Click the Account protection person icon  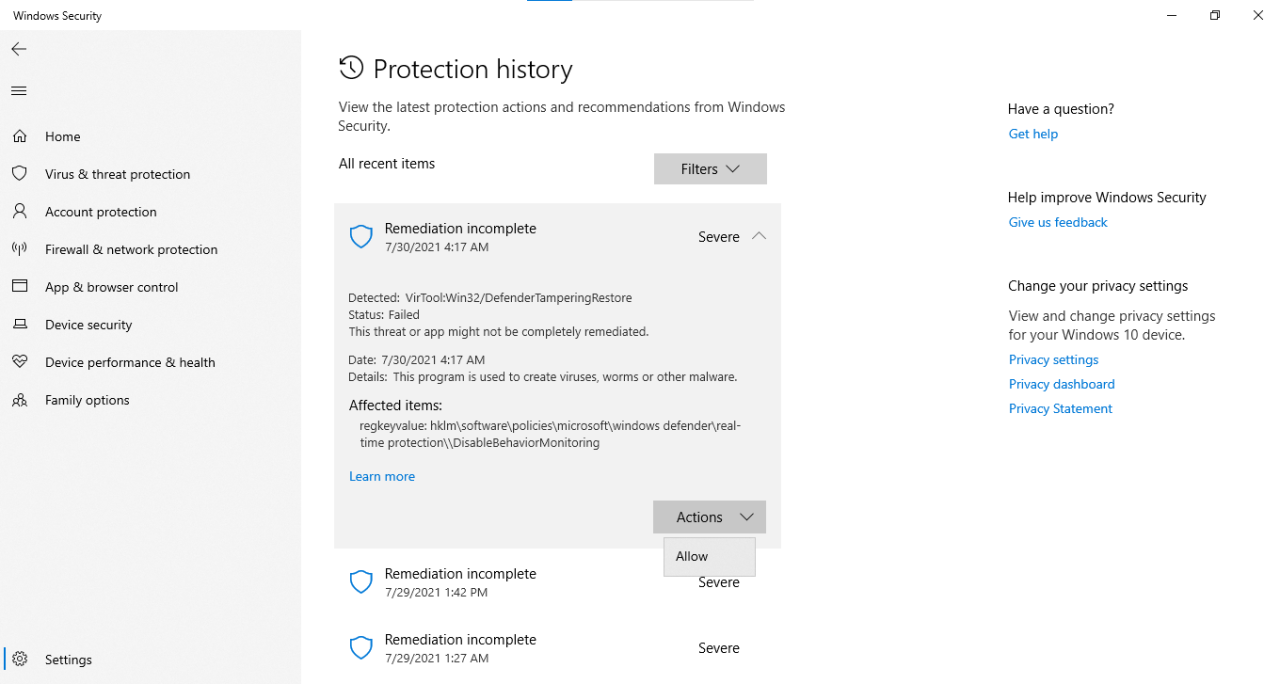(x=20, y=212)
